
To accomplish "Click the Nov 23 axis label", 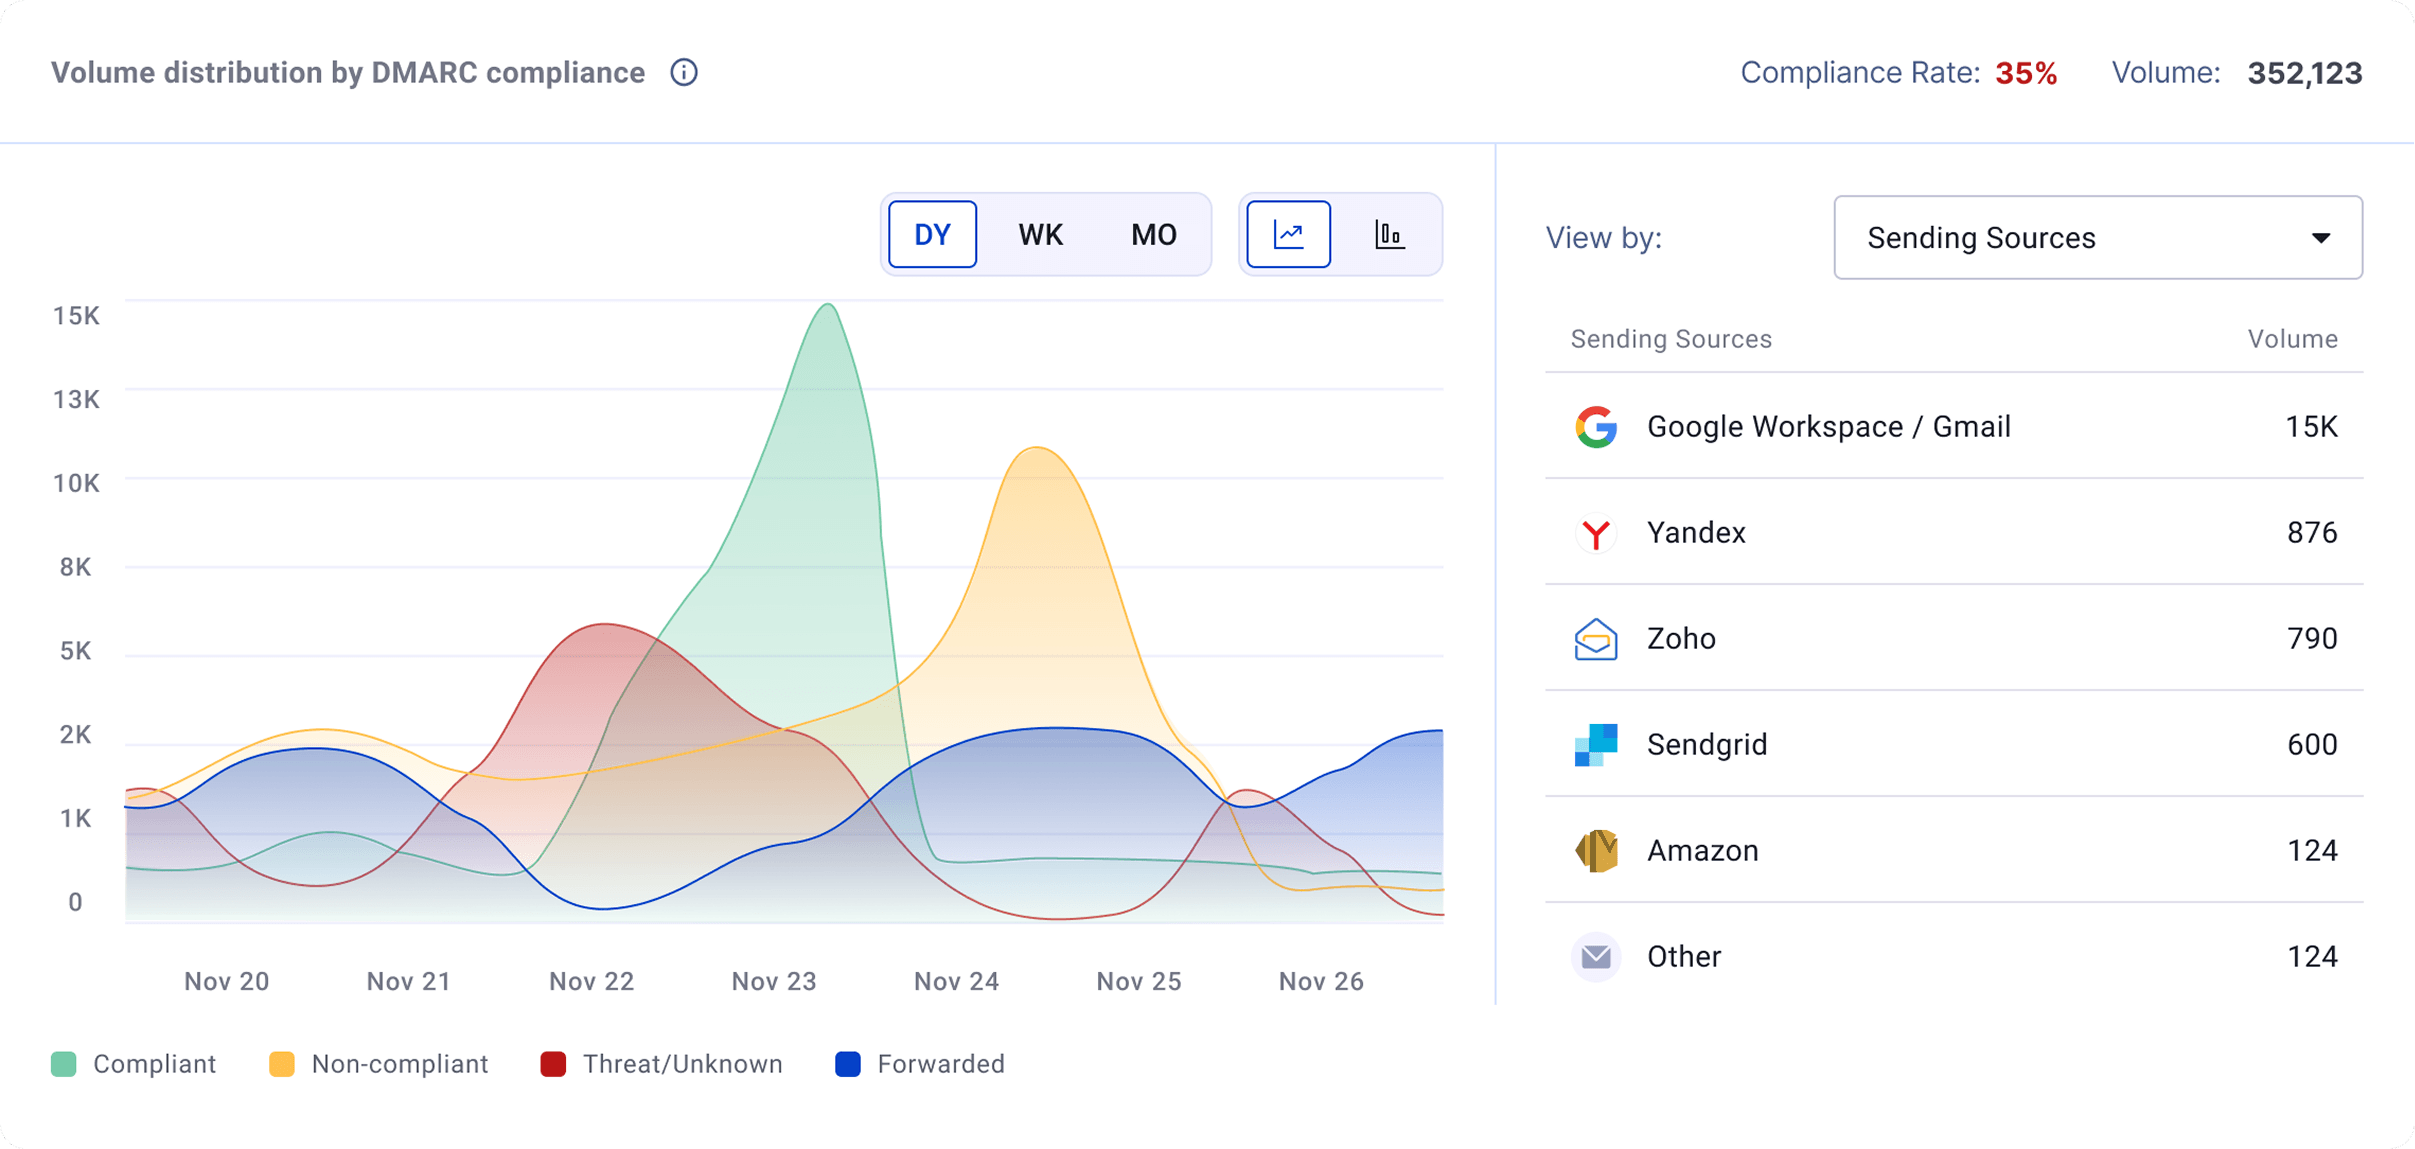I will [774, 981].
